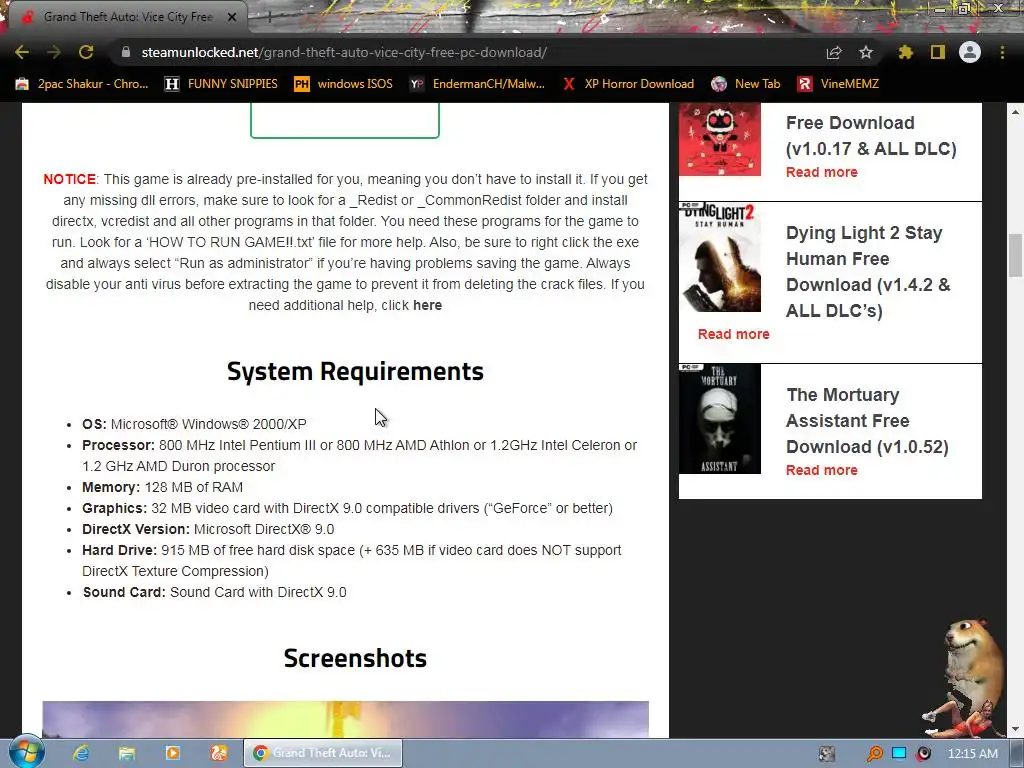Click Read more under v1.0.17 & ALL DLC
This screenshot has width=1024, height=768.
point(822,172)
